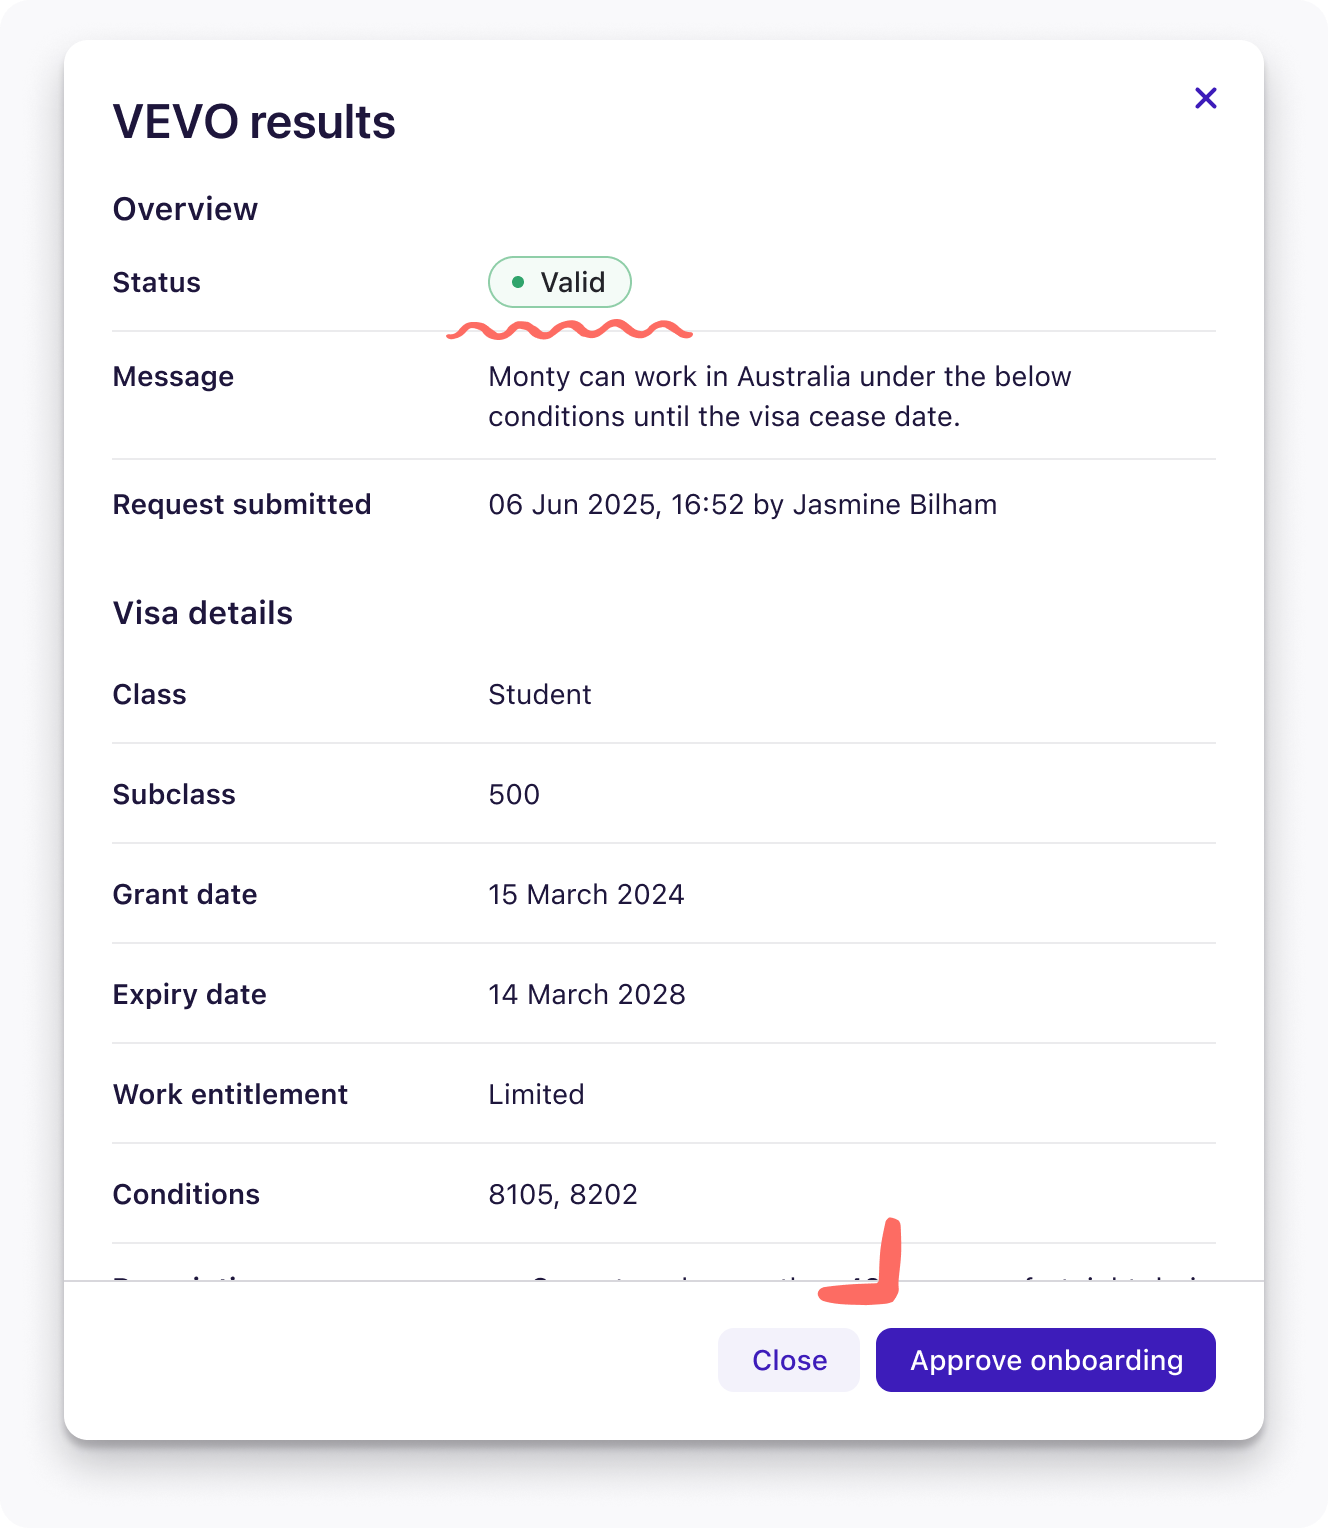1328x1528 pixels.
Task: Click the Conditions row label
Action: (186, 1194)
